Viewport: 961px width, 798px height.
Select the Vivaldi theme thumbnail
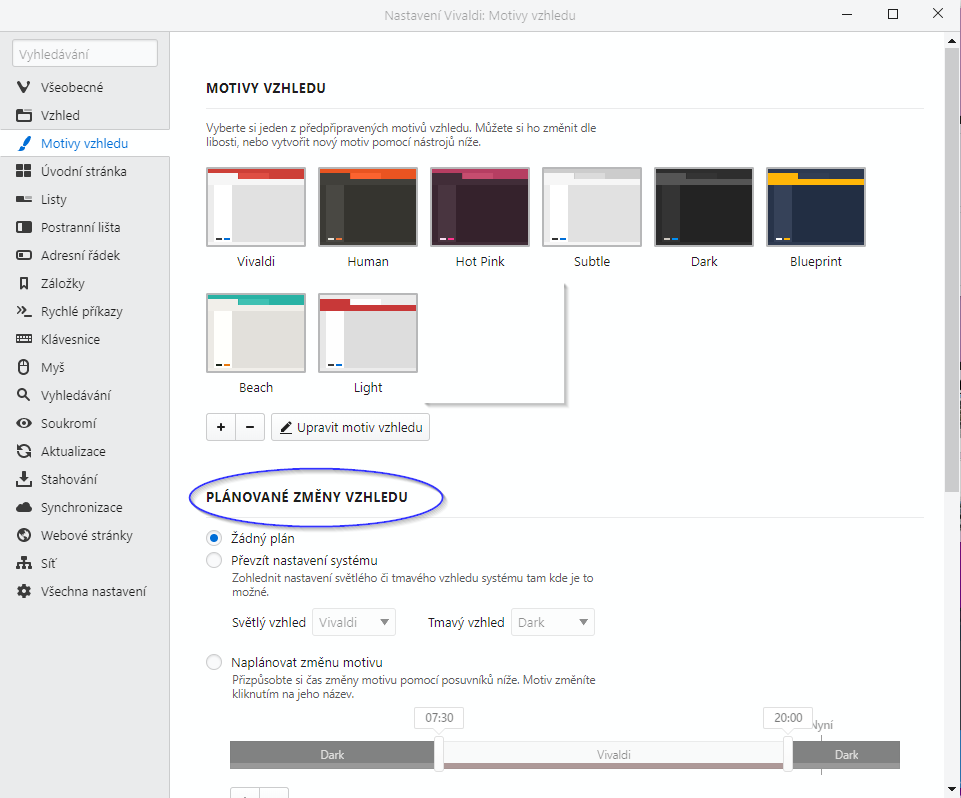click(x=256, y=207)
